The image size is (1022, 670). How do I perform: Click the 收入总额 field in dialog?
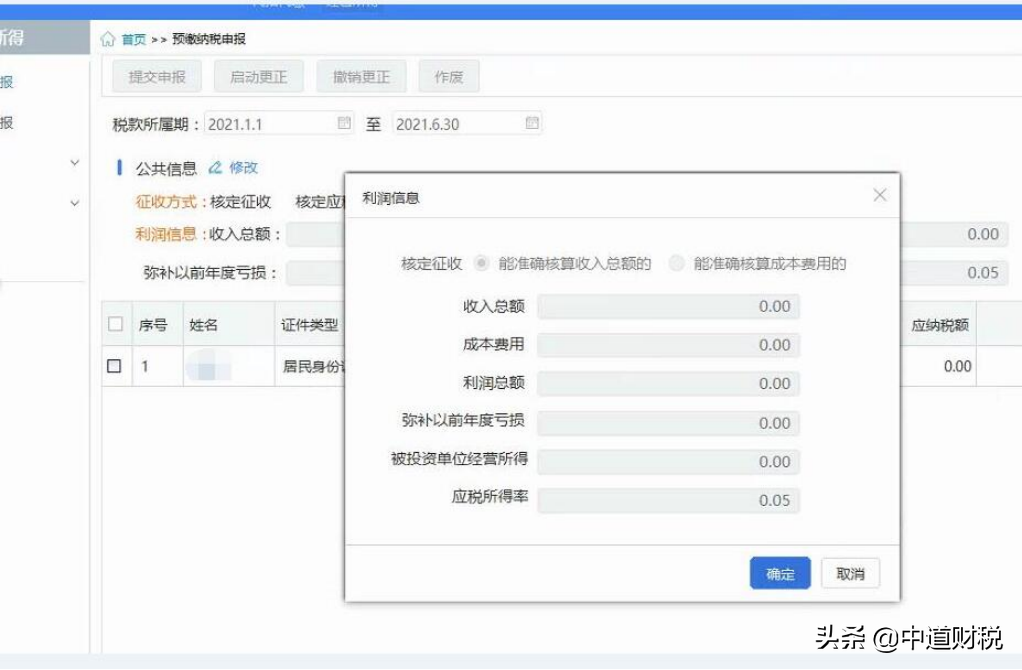tap(669, 306)
